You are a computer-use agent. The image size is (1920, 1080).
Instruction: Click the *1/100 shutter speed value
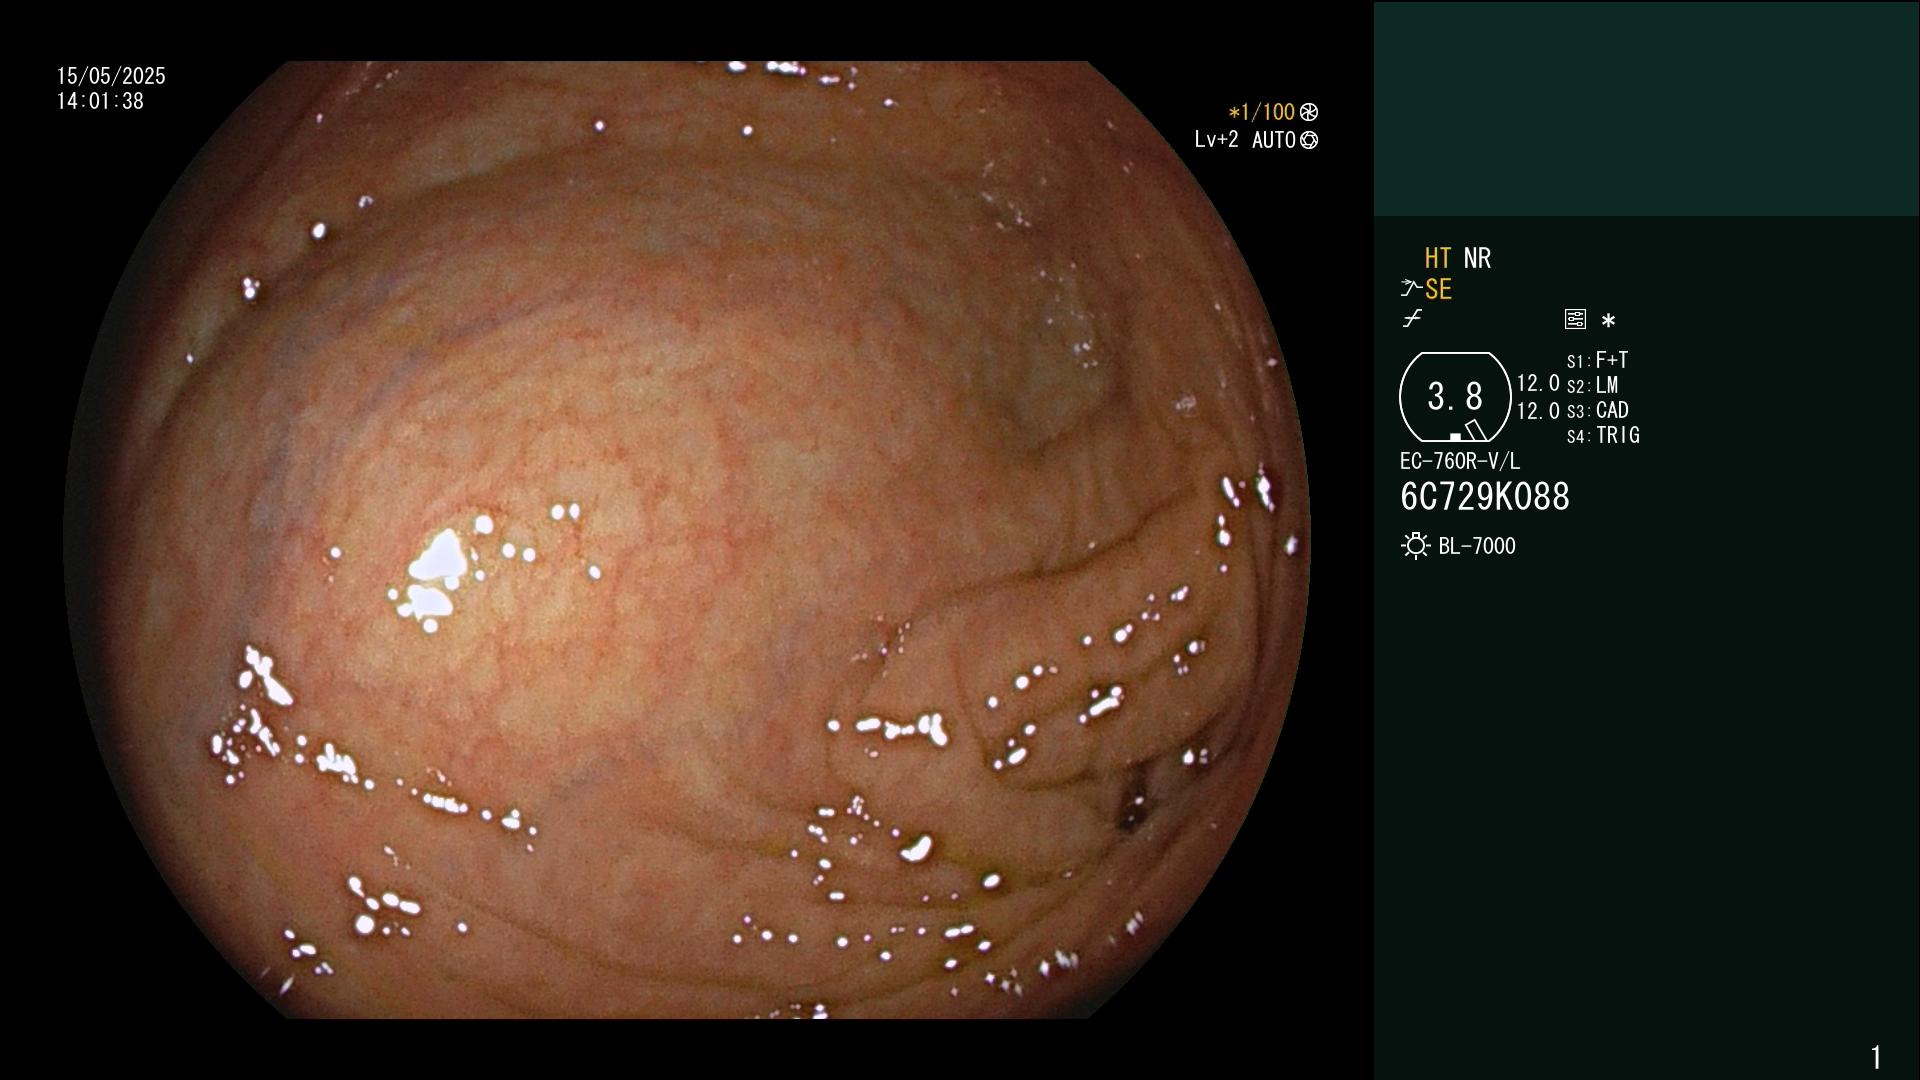pyautogui.click(x=1262, y=112)
